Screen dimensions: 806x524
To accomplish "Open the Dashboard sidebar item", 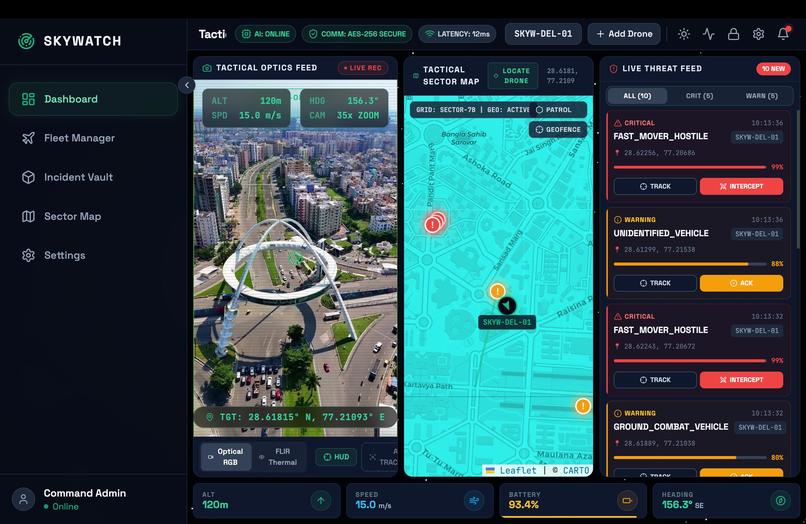I will pyautogui.click(x=93, y=99).
